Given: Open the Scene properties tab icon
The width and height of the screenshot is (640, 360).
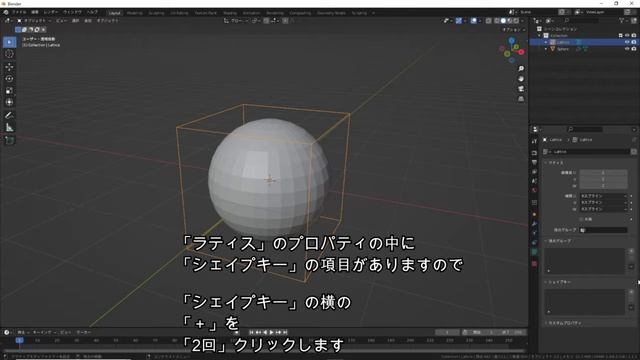Looking at the screenshot, I should pos(534,181).
